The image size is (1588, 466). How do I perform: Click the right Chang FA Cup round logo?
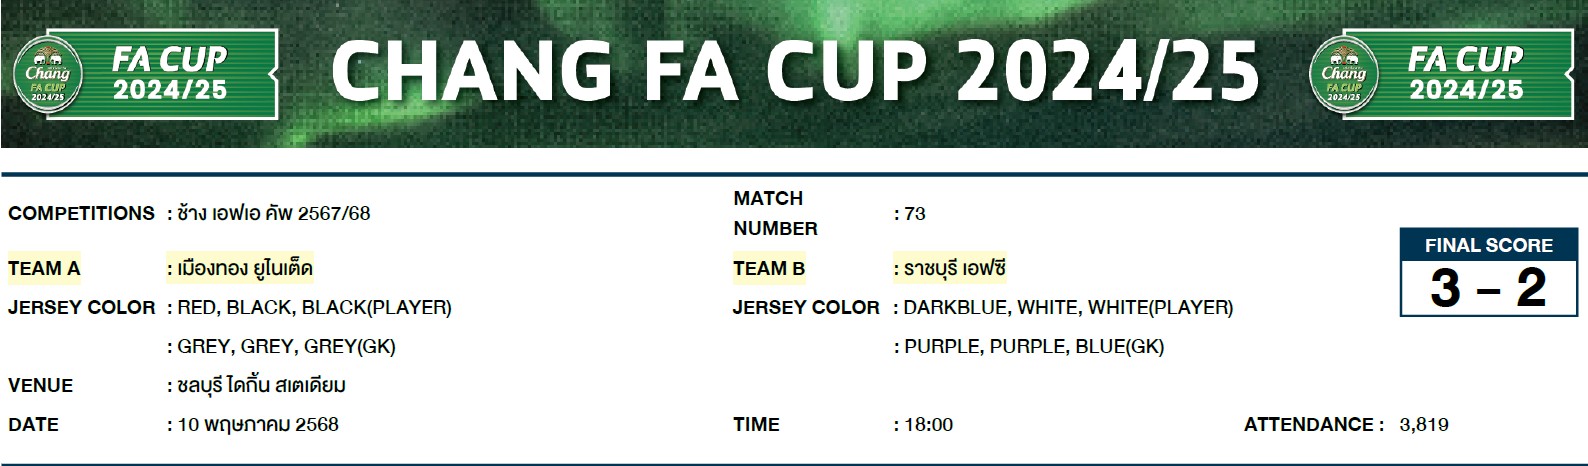[1344, 74]
